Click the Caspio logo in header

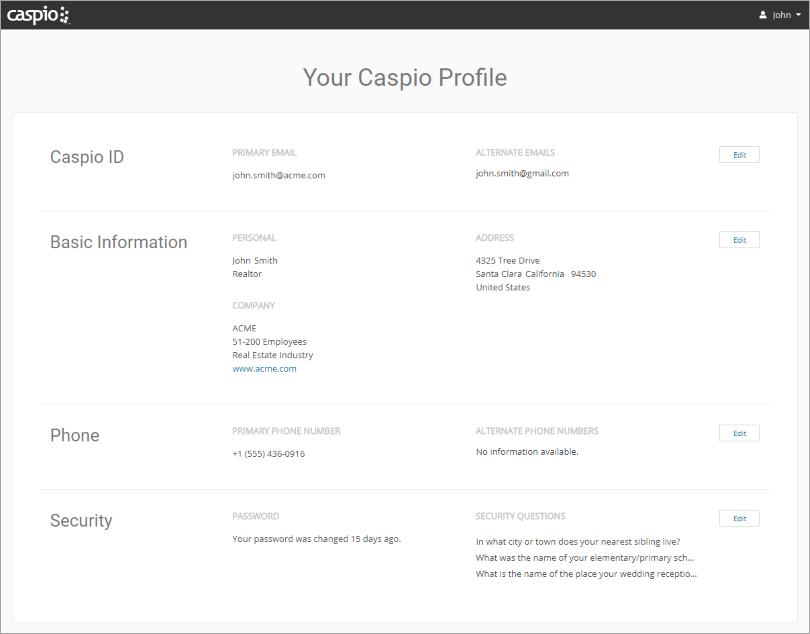[x=38, y=14]
